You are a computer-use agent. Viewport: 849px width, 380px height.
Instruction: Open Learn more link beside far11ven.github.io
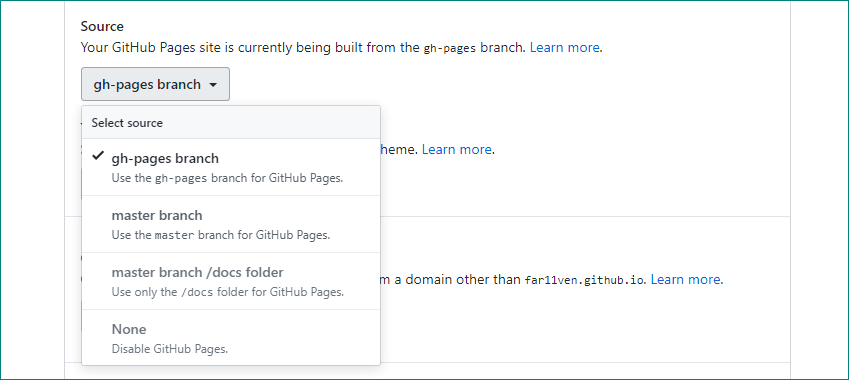(685, 279)
